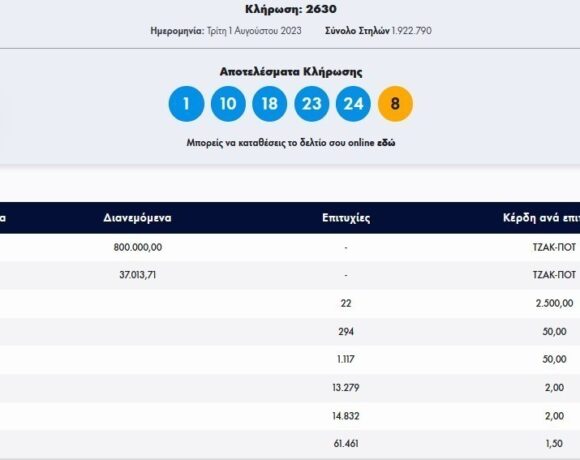Click the prize amount 1,50
This screenshot has height=460, width=580.
click(554, 443)
